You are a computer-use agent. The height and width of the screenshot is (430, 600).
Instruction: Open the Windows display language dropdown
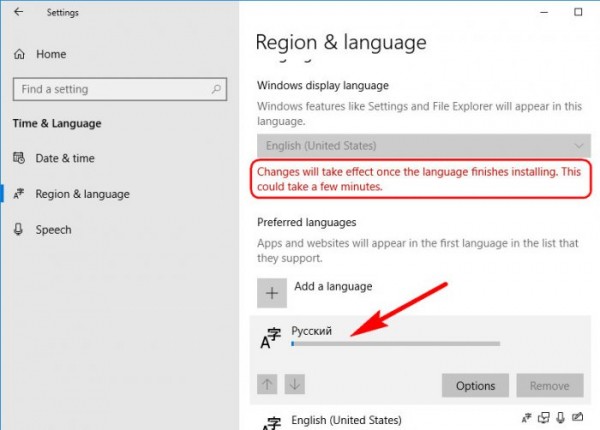coord(424,145)
